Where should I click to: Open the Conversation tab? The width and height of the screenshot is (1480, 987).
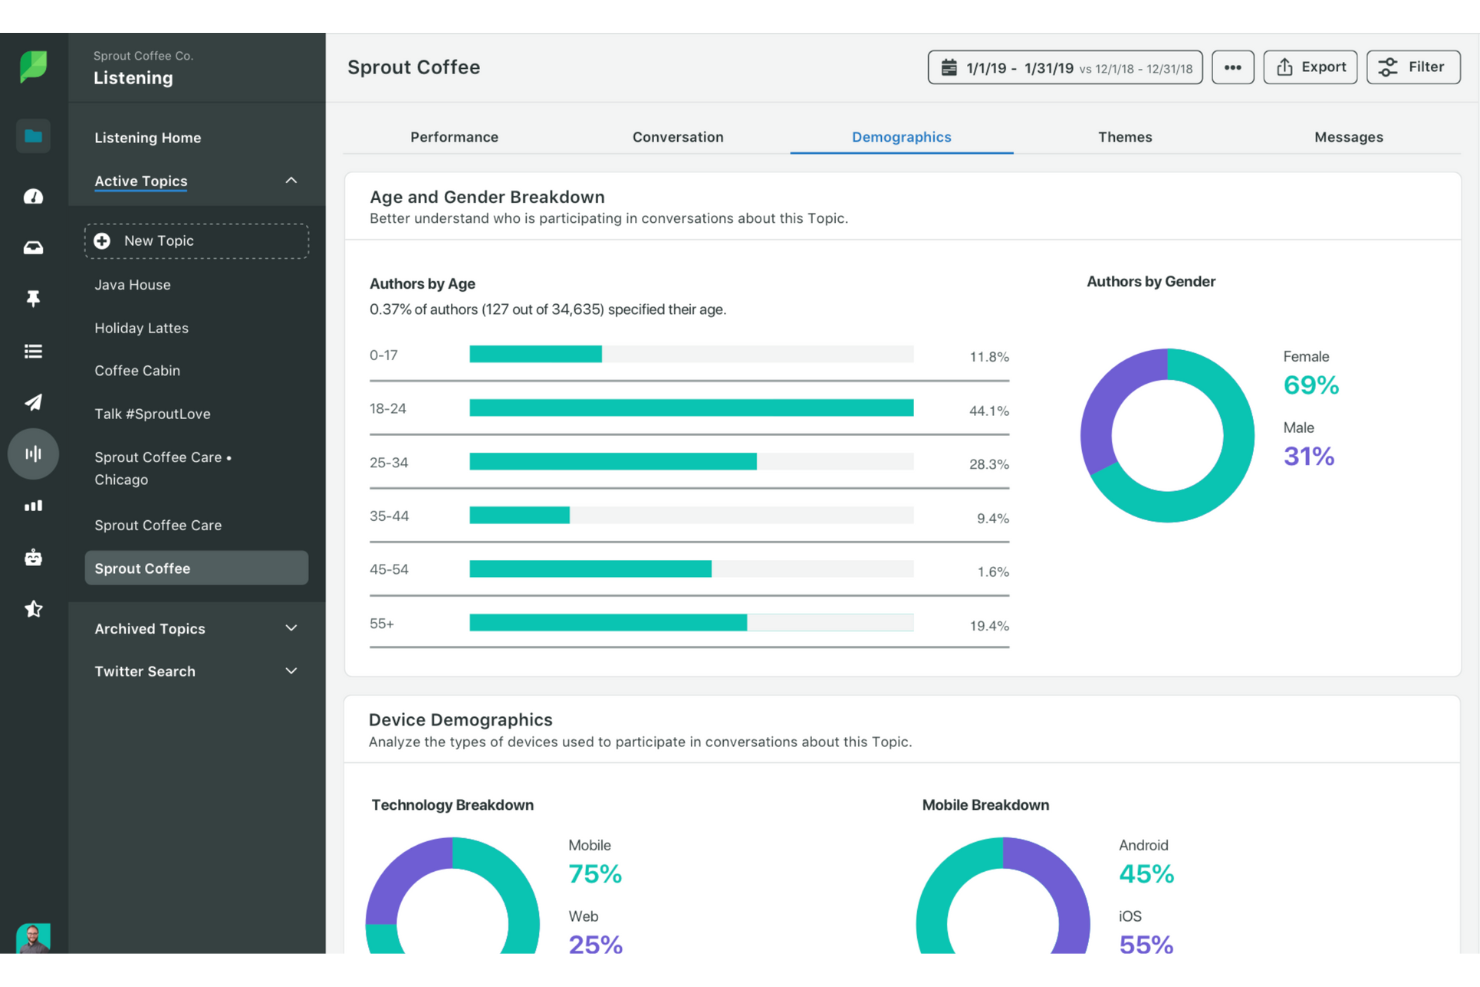pos(677,137)
